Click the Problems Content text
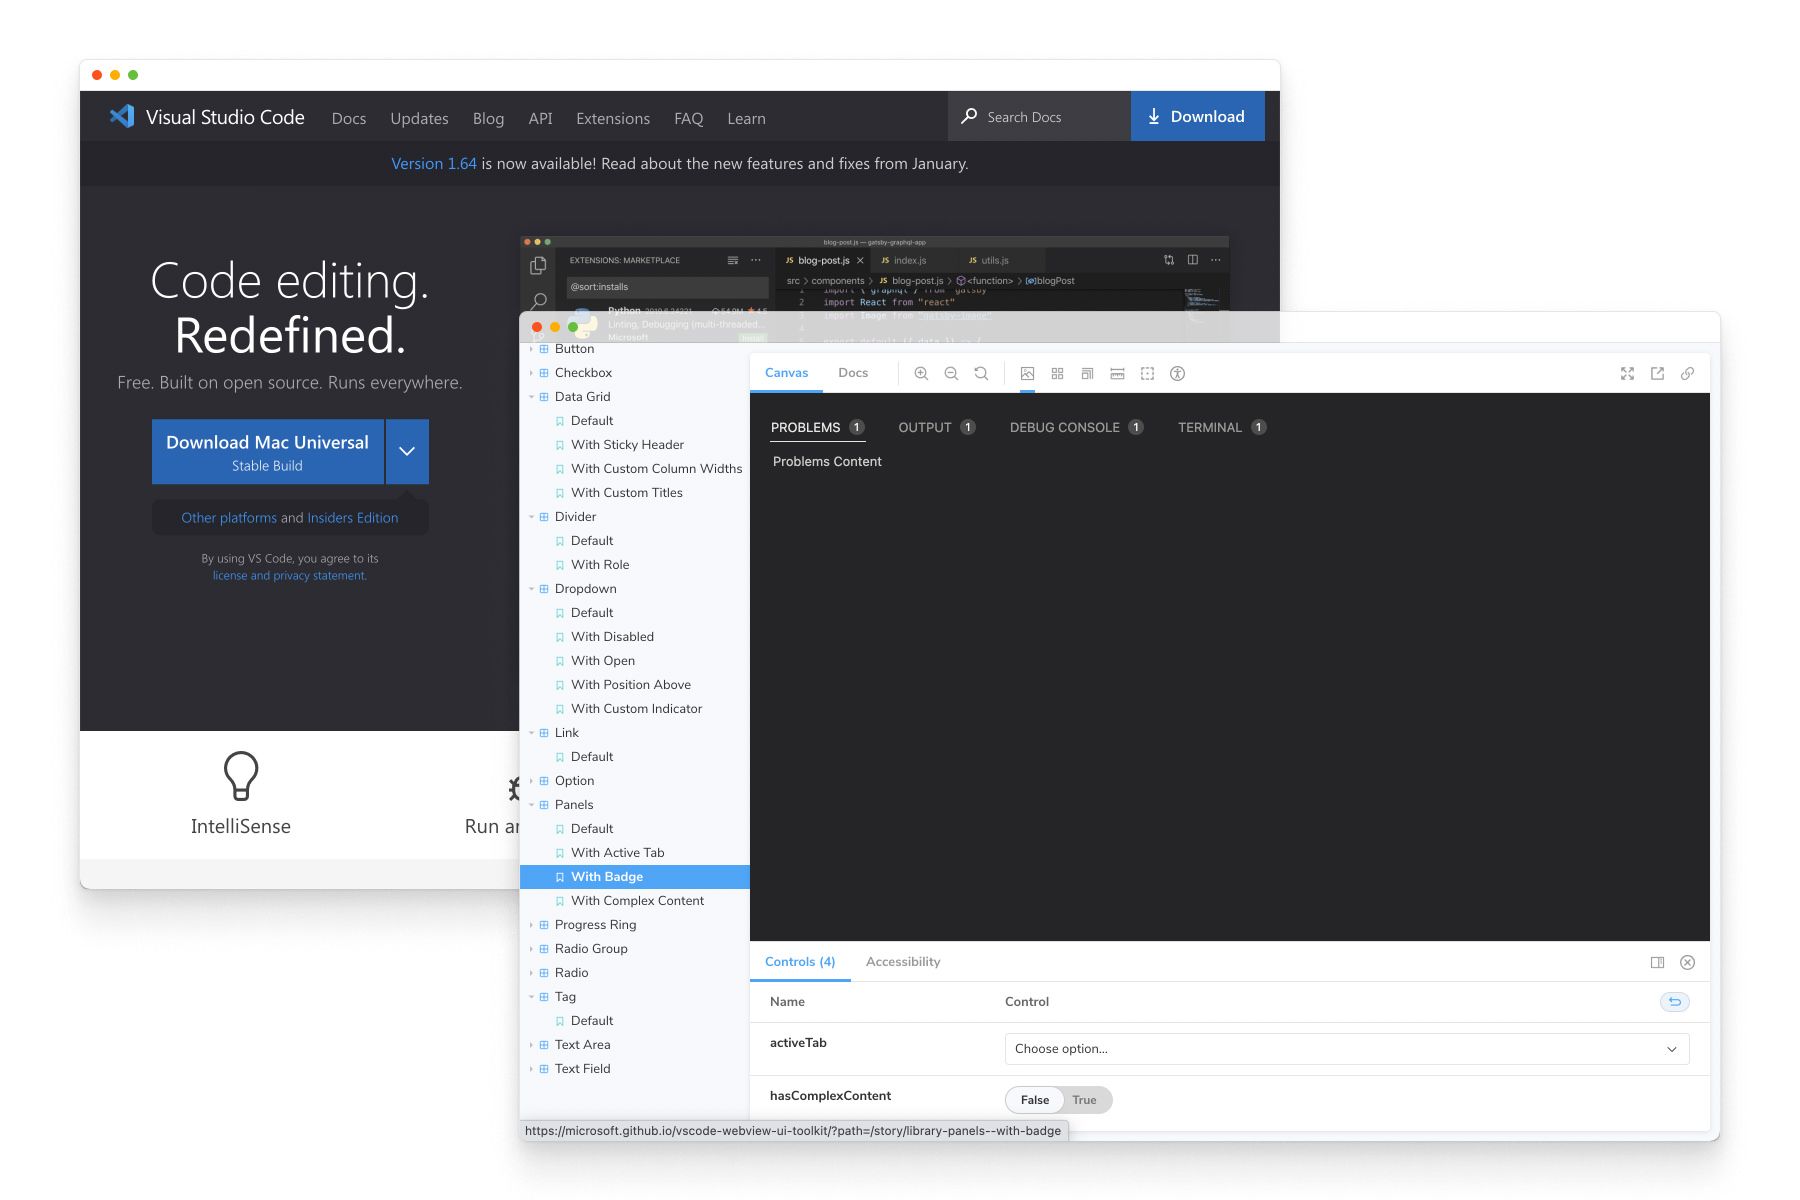 827,462
